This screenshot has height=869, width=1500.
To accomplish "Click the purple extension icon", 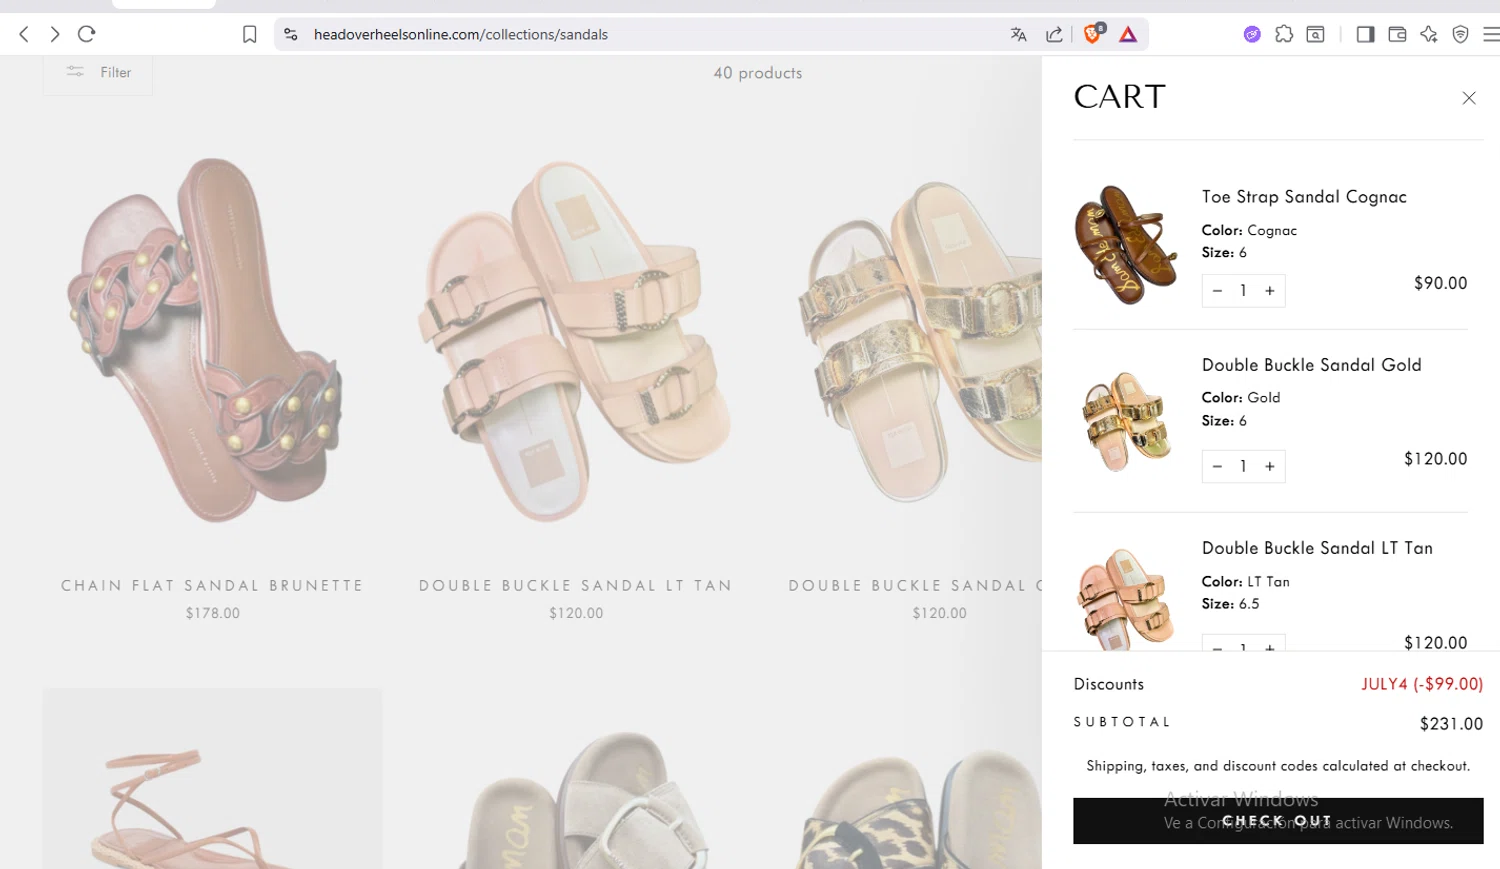I will coord(1252,34).
